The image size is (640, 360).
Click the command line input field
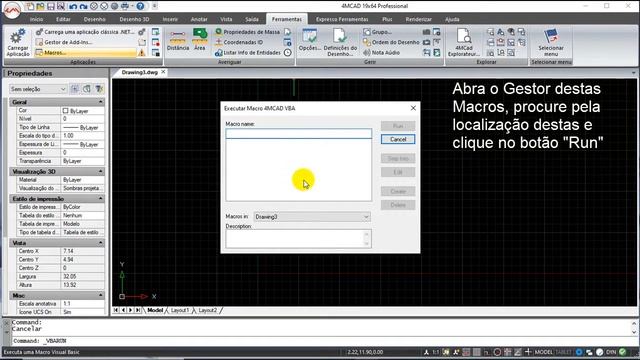point(322,341)
